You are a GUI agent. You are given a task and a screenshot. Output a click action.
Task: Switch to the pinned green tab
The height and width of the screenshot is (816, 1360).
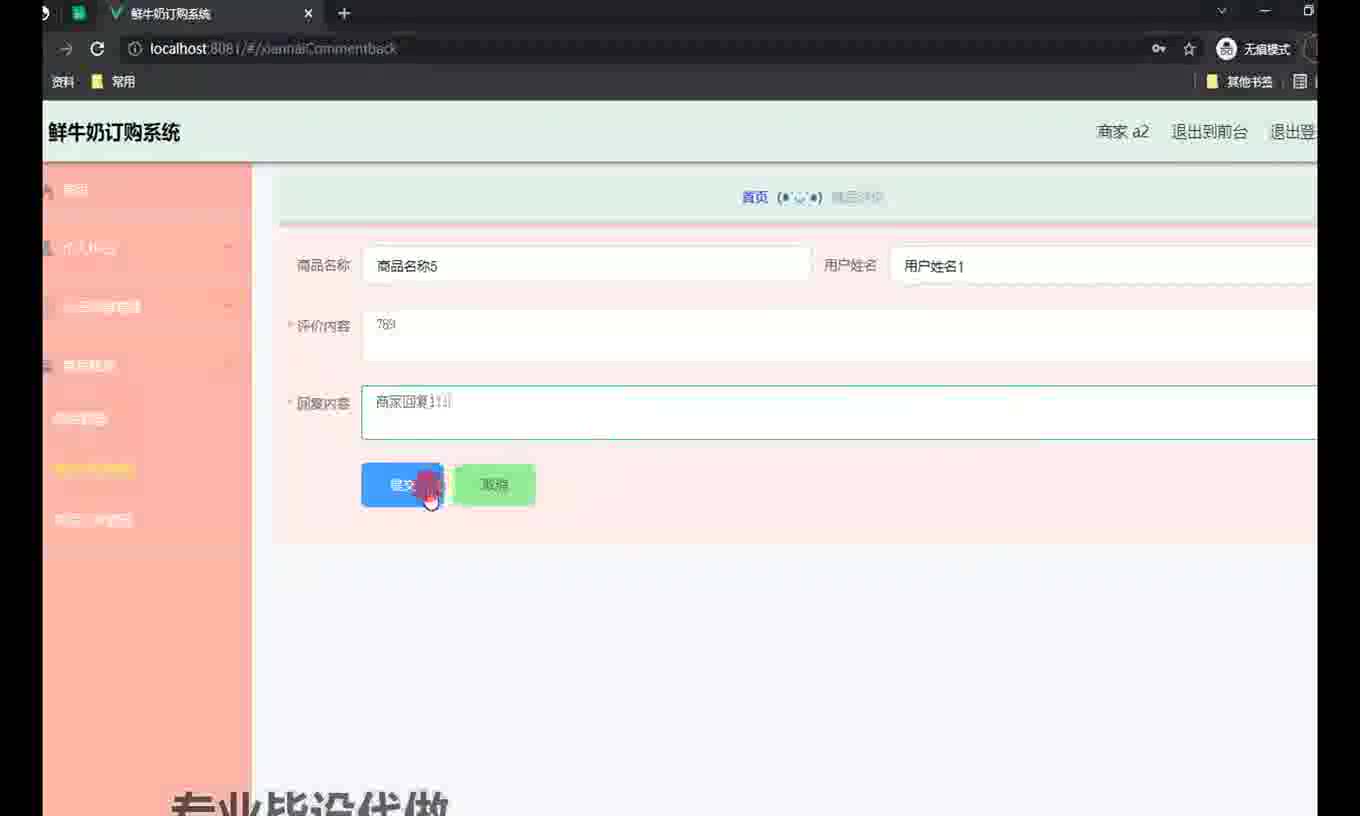(79, 13)
